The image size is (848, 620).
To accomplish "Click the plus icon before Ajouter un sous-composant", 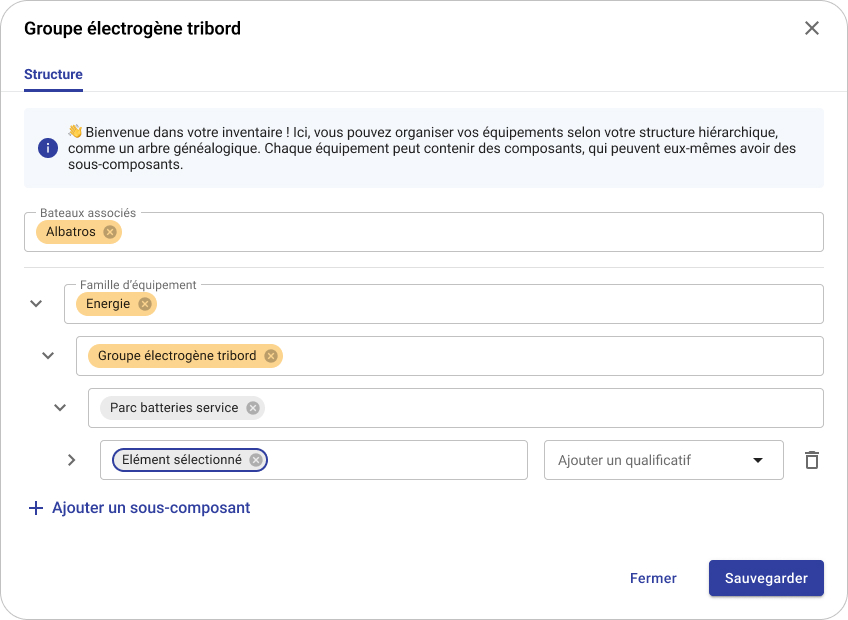I will (35, 507).
